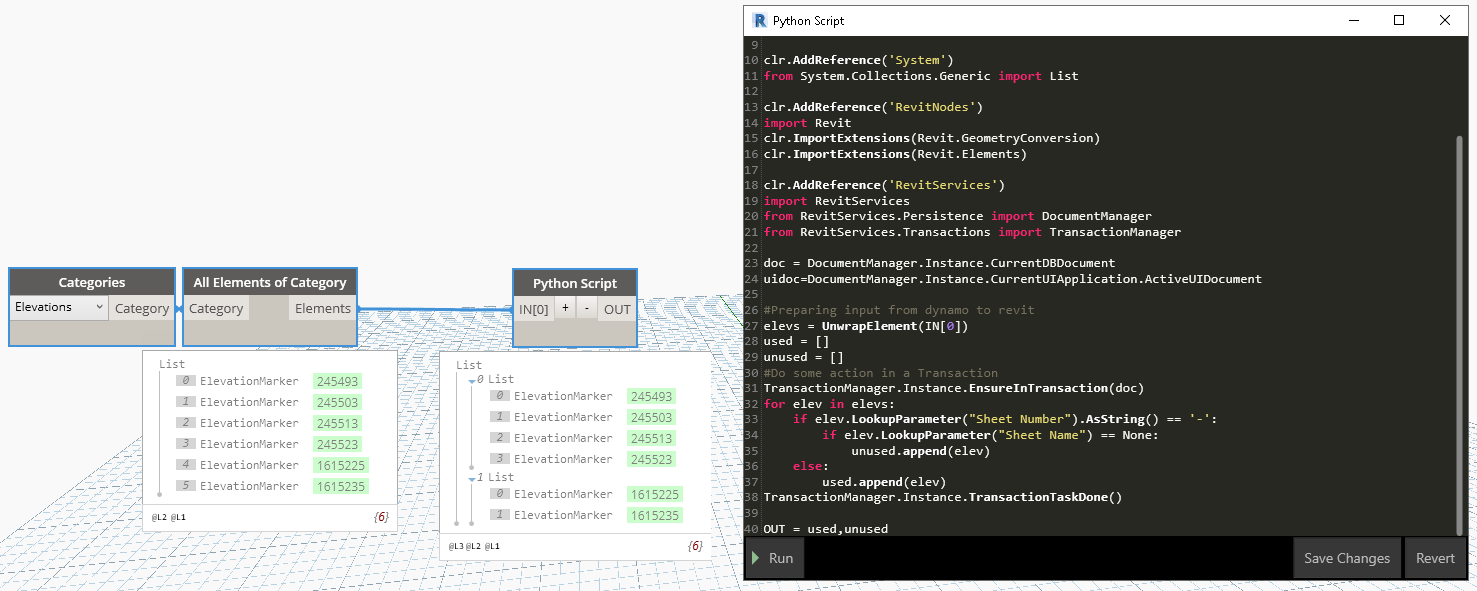
Task: Click element ID 245503 in left preview
Action: 337,402
